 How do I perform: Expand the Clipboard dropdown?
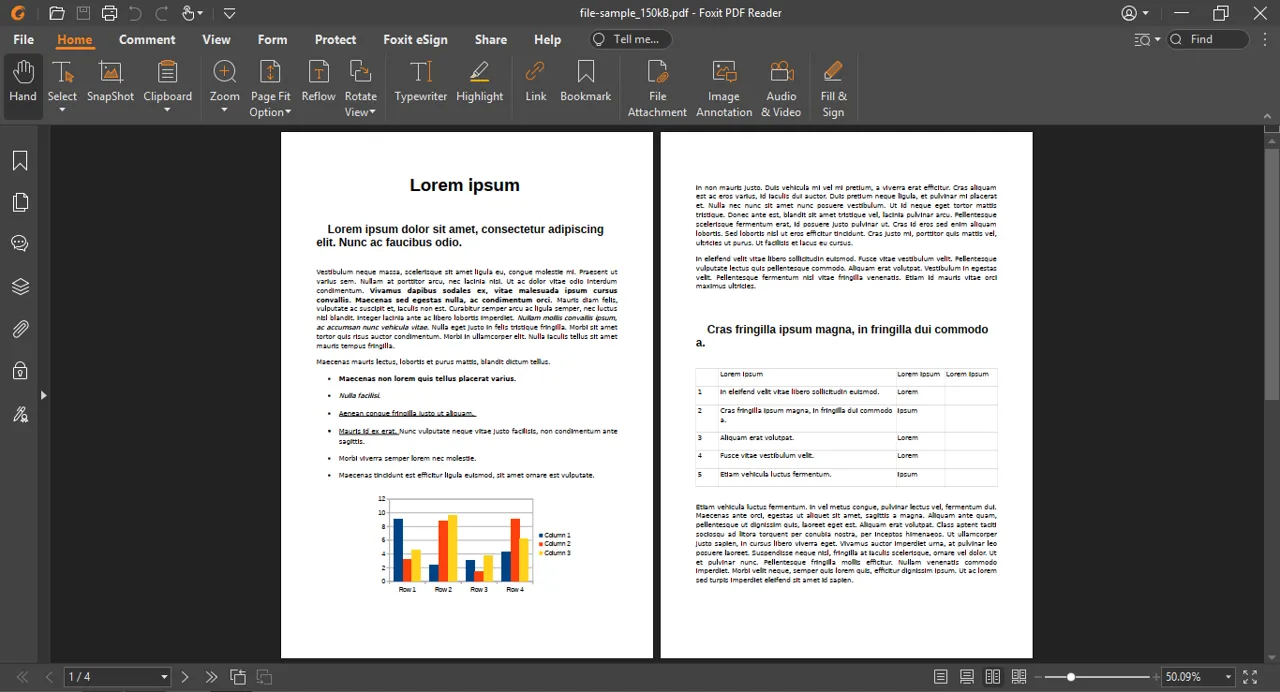[167, 109]
